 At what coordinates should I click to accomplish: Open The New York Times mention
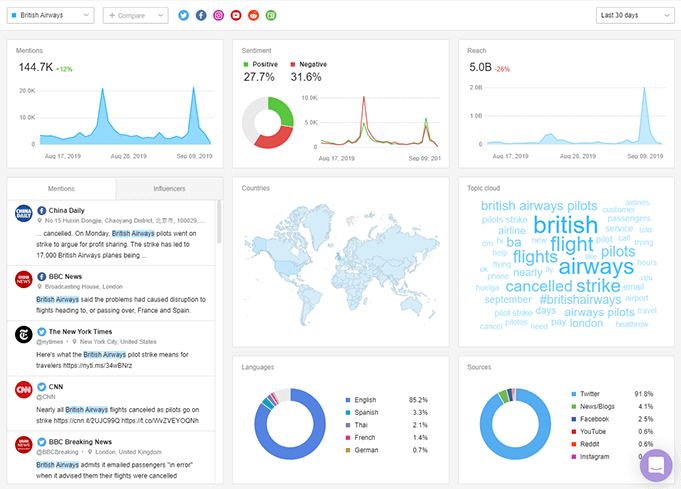[x=111, y=348]
